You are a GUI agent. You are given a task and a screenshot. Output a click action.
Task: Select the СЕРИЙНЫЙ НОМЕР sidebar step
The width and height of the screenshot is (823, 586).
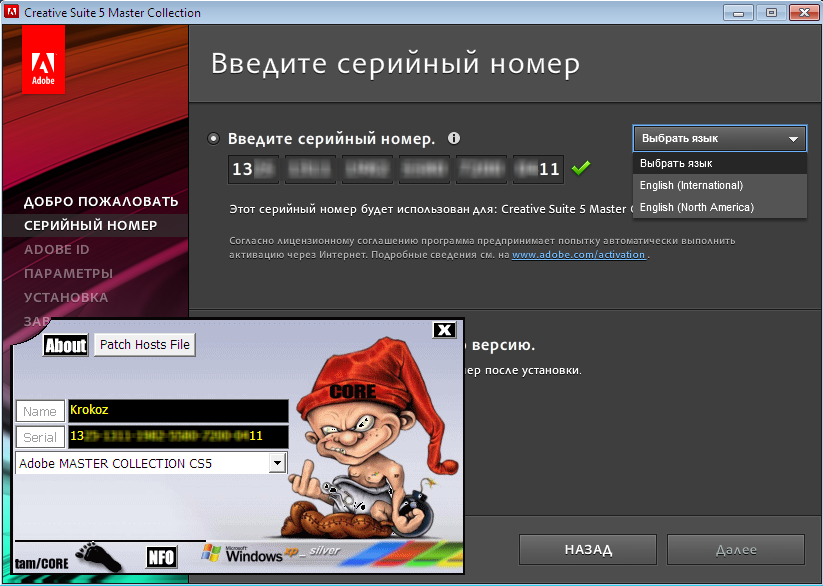click(90, 225)
